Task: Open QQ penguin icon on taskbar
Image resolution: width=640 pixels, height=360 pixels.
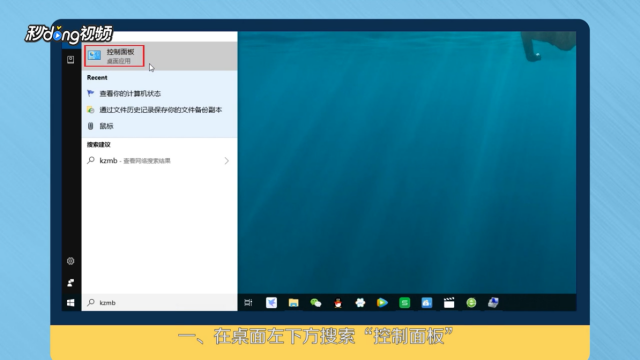Action: (338, 302)
